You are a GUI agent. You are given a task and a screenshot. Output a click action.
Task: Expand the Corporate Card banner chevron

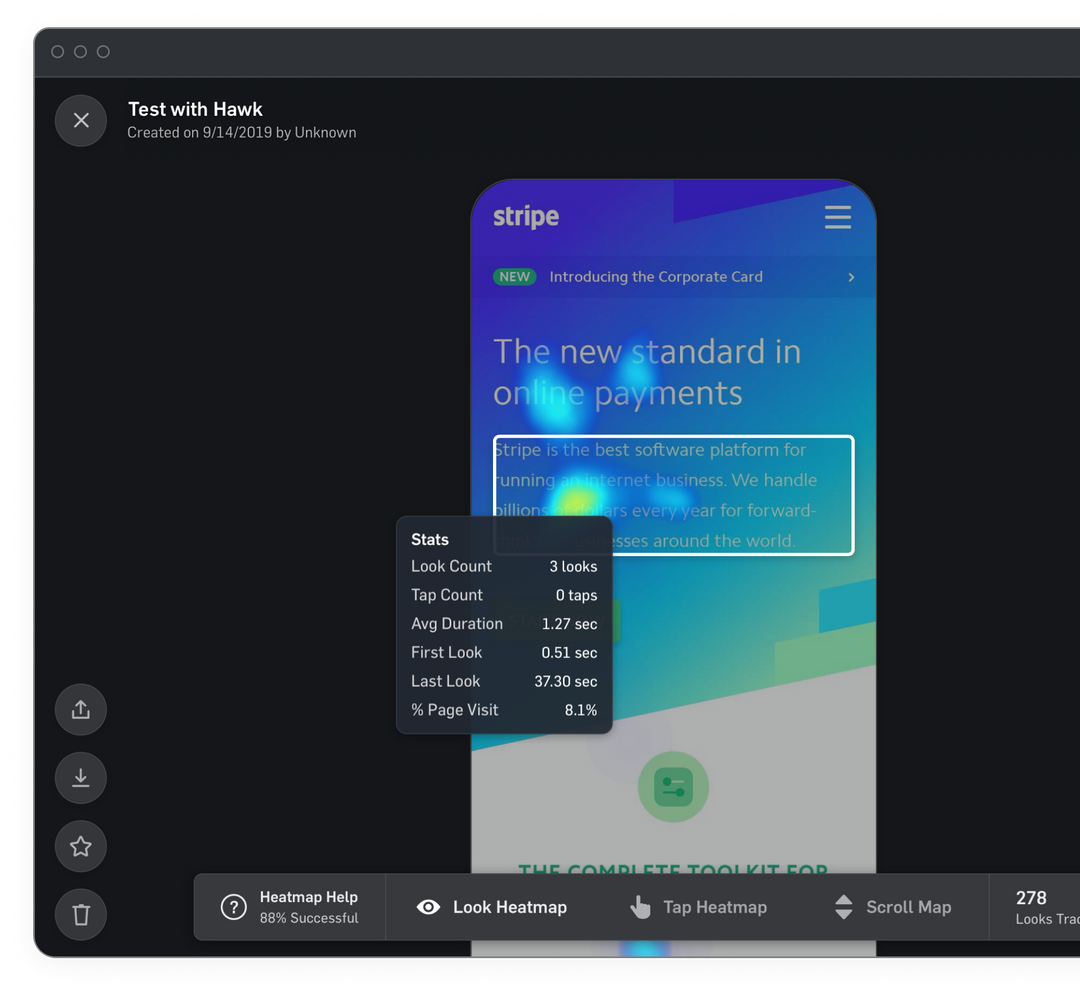point(851,277)
